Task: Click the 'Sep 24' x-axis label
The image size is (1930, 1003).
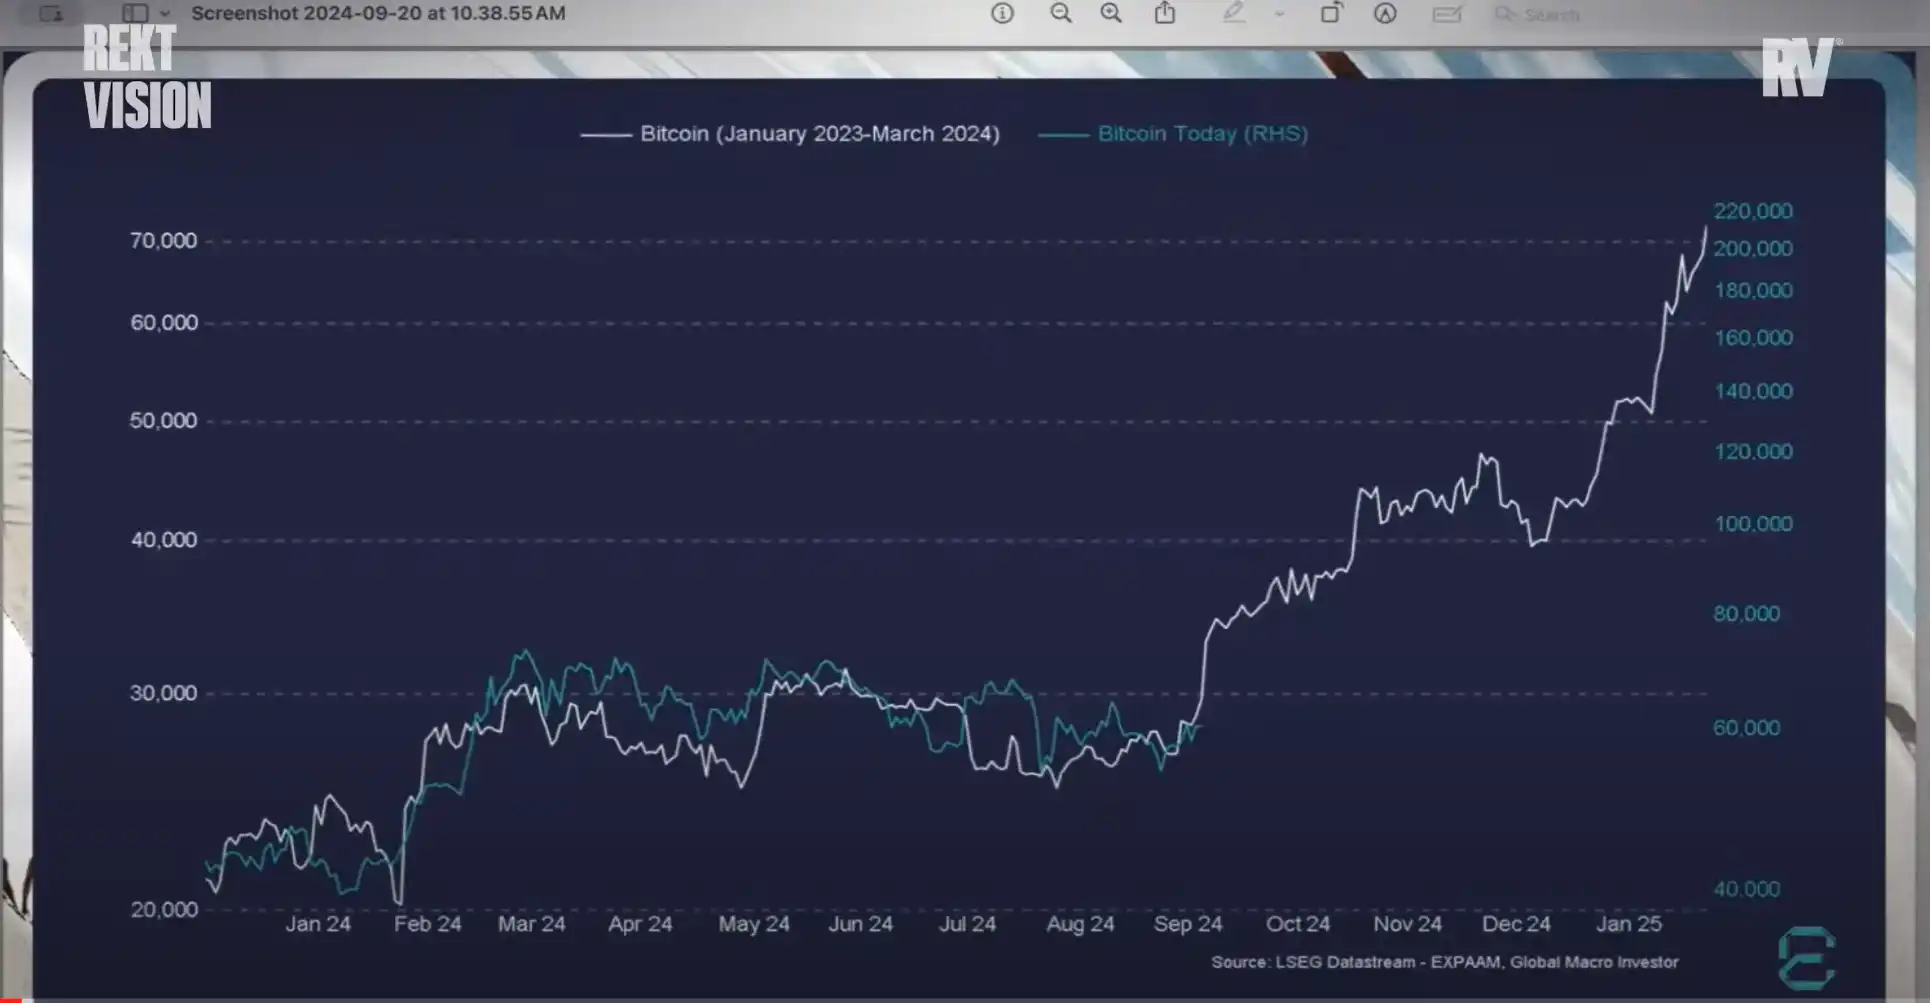Action: pyautogui.click(x=1187, y=924)
